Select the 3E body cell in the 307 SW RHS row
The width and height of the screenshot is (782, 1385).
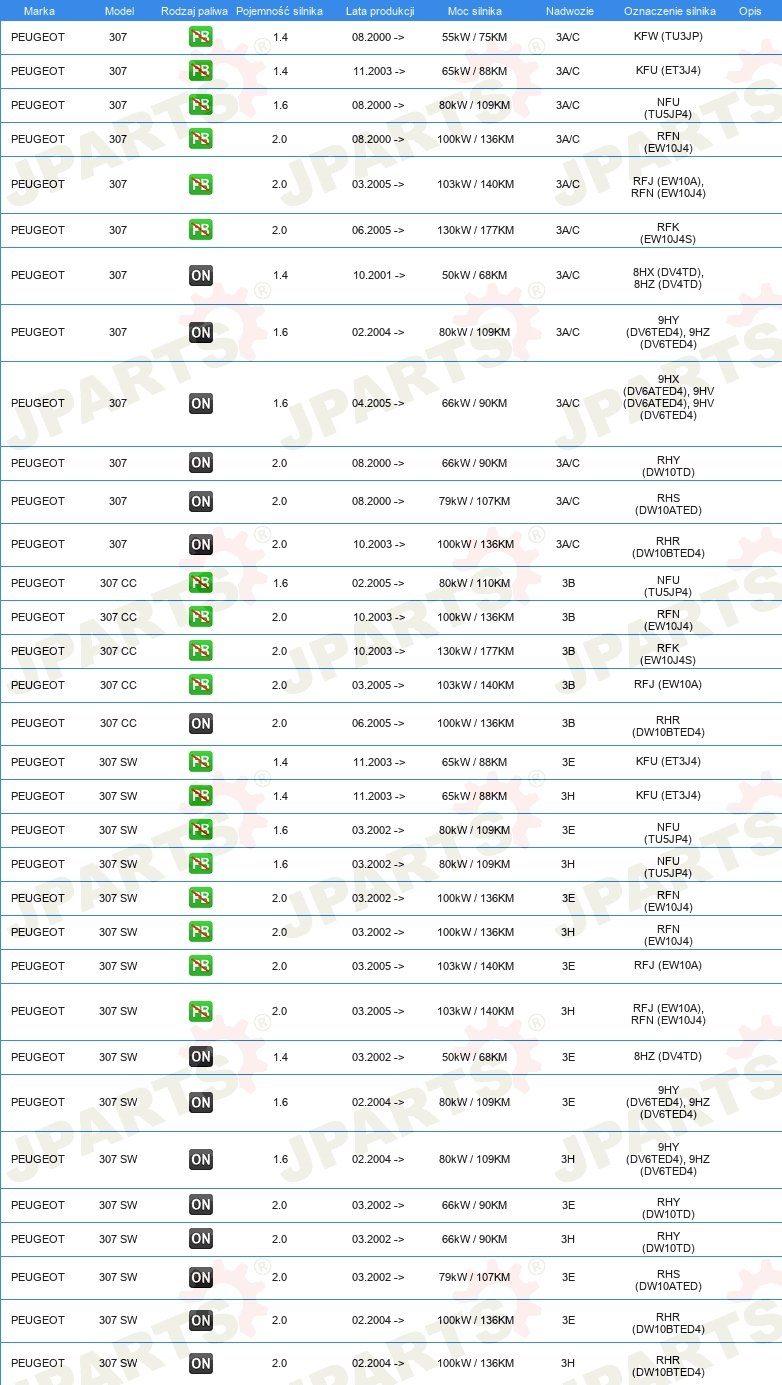[568, 1277]
